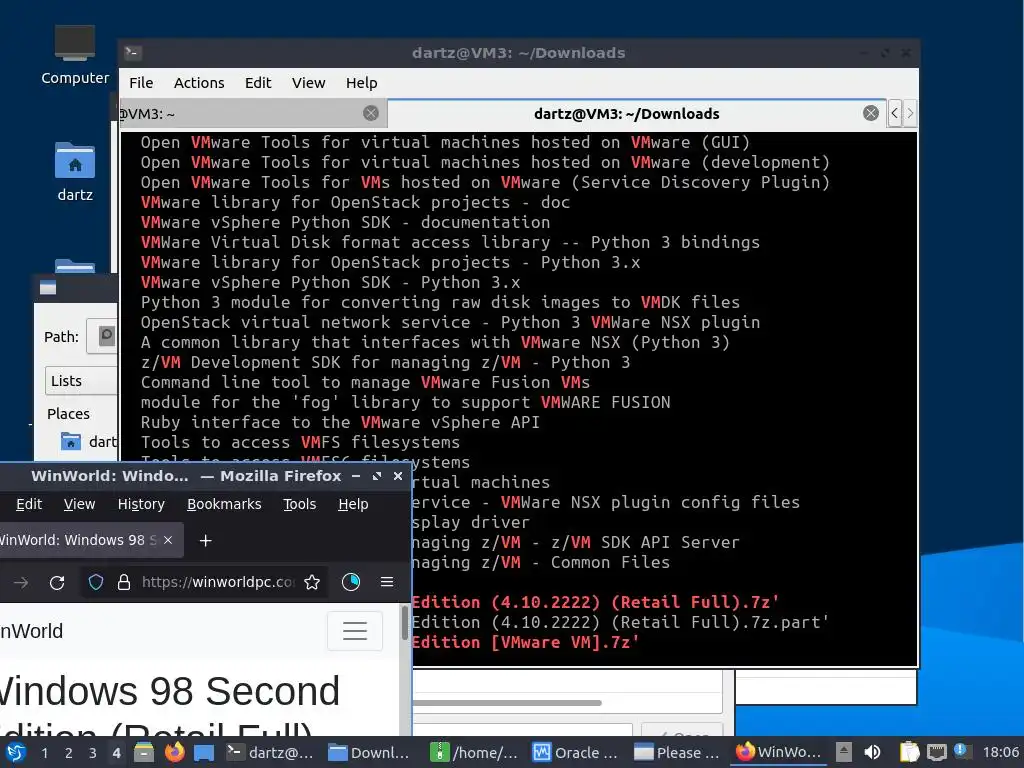Viewport: 1024px width, 768px height.
Task: Bookmark page with the star icon
Action: [x=312, y=582]
